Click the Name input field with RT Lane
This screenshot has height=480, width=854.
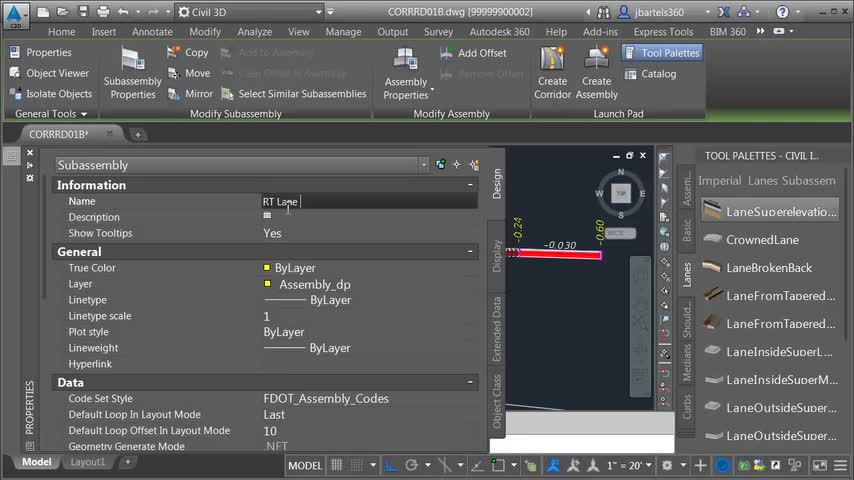[x=369, y=202]
